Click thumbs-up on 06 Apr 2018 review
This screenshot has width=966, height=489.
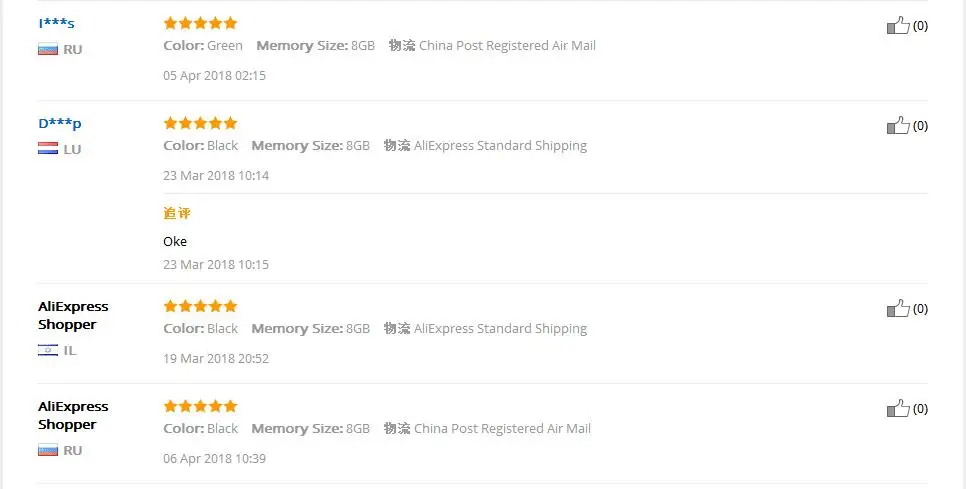pos(897,409)
